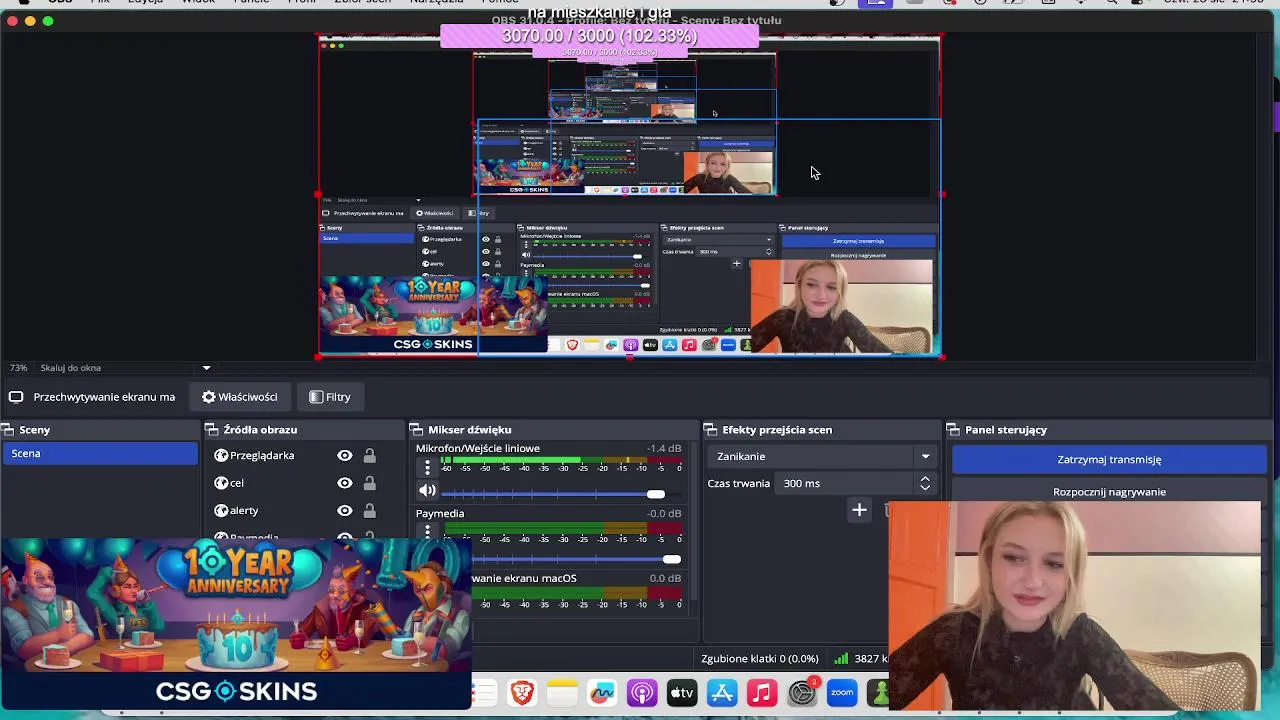Toggle the lock on Przeglądarka source
This screenshot has height=720, width=1280.
click(369, 455)
